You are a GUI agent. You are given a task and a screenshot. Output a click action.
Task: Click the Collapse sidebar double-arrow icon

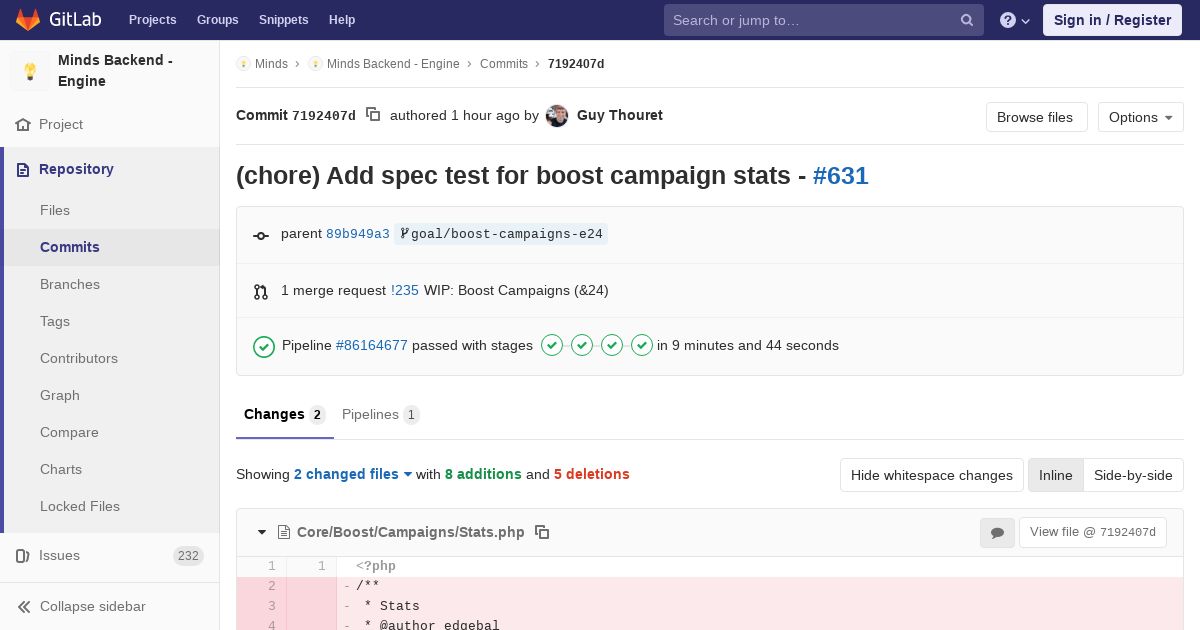[x=24, y=607]
